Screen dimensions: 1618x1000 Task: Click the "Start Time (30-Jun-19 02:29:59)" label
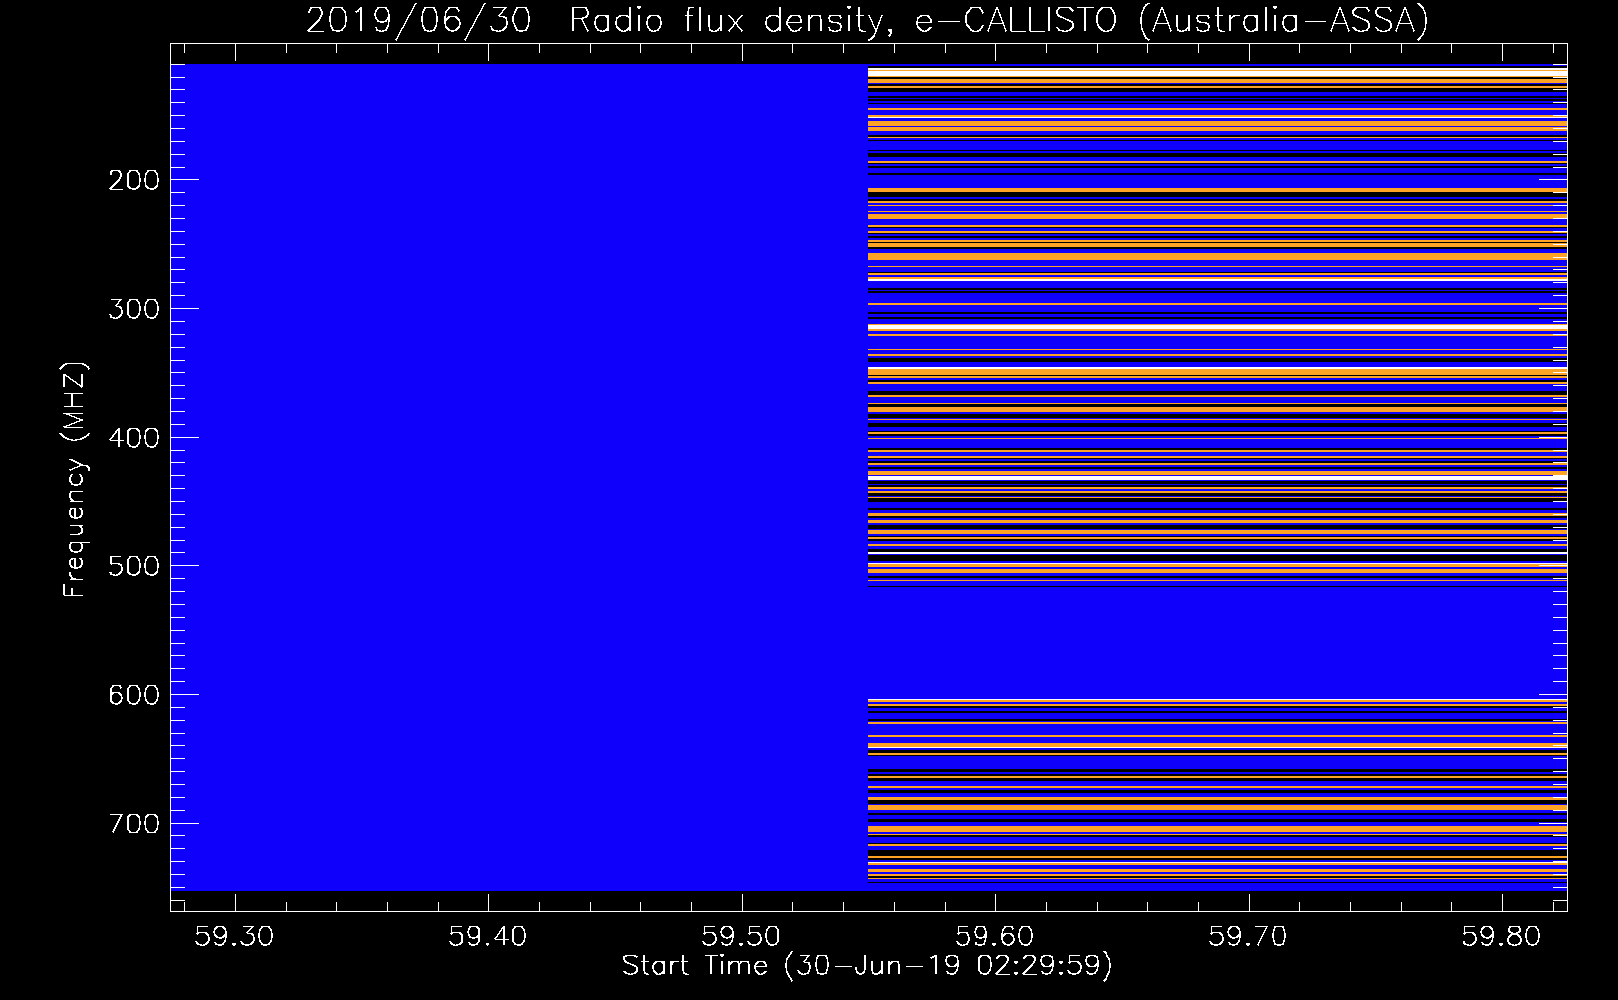pos(867,966)
